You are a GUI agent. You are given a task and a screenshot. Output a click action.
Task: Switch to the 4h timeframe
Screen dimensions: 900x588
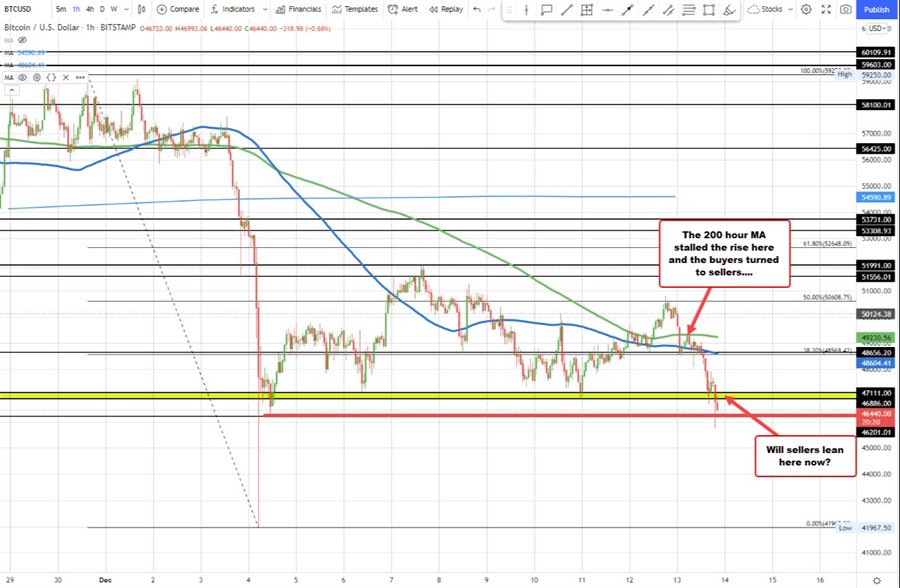(x=90, y=9)
